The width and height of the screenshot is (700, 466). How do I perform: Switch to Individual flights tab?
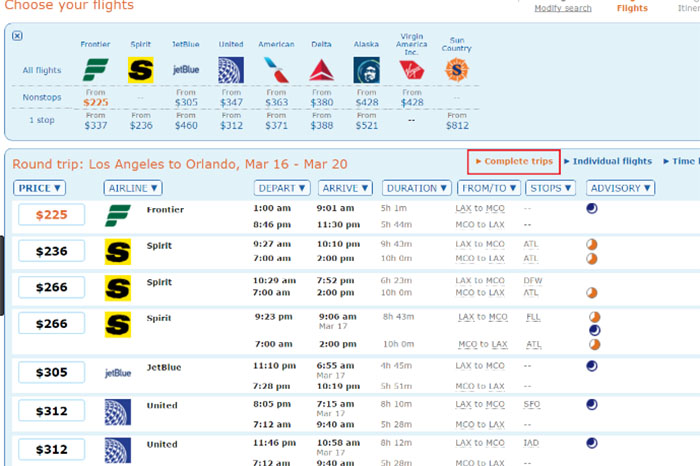pyautogui.click(x=608, y=161)
